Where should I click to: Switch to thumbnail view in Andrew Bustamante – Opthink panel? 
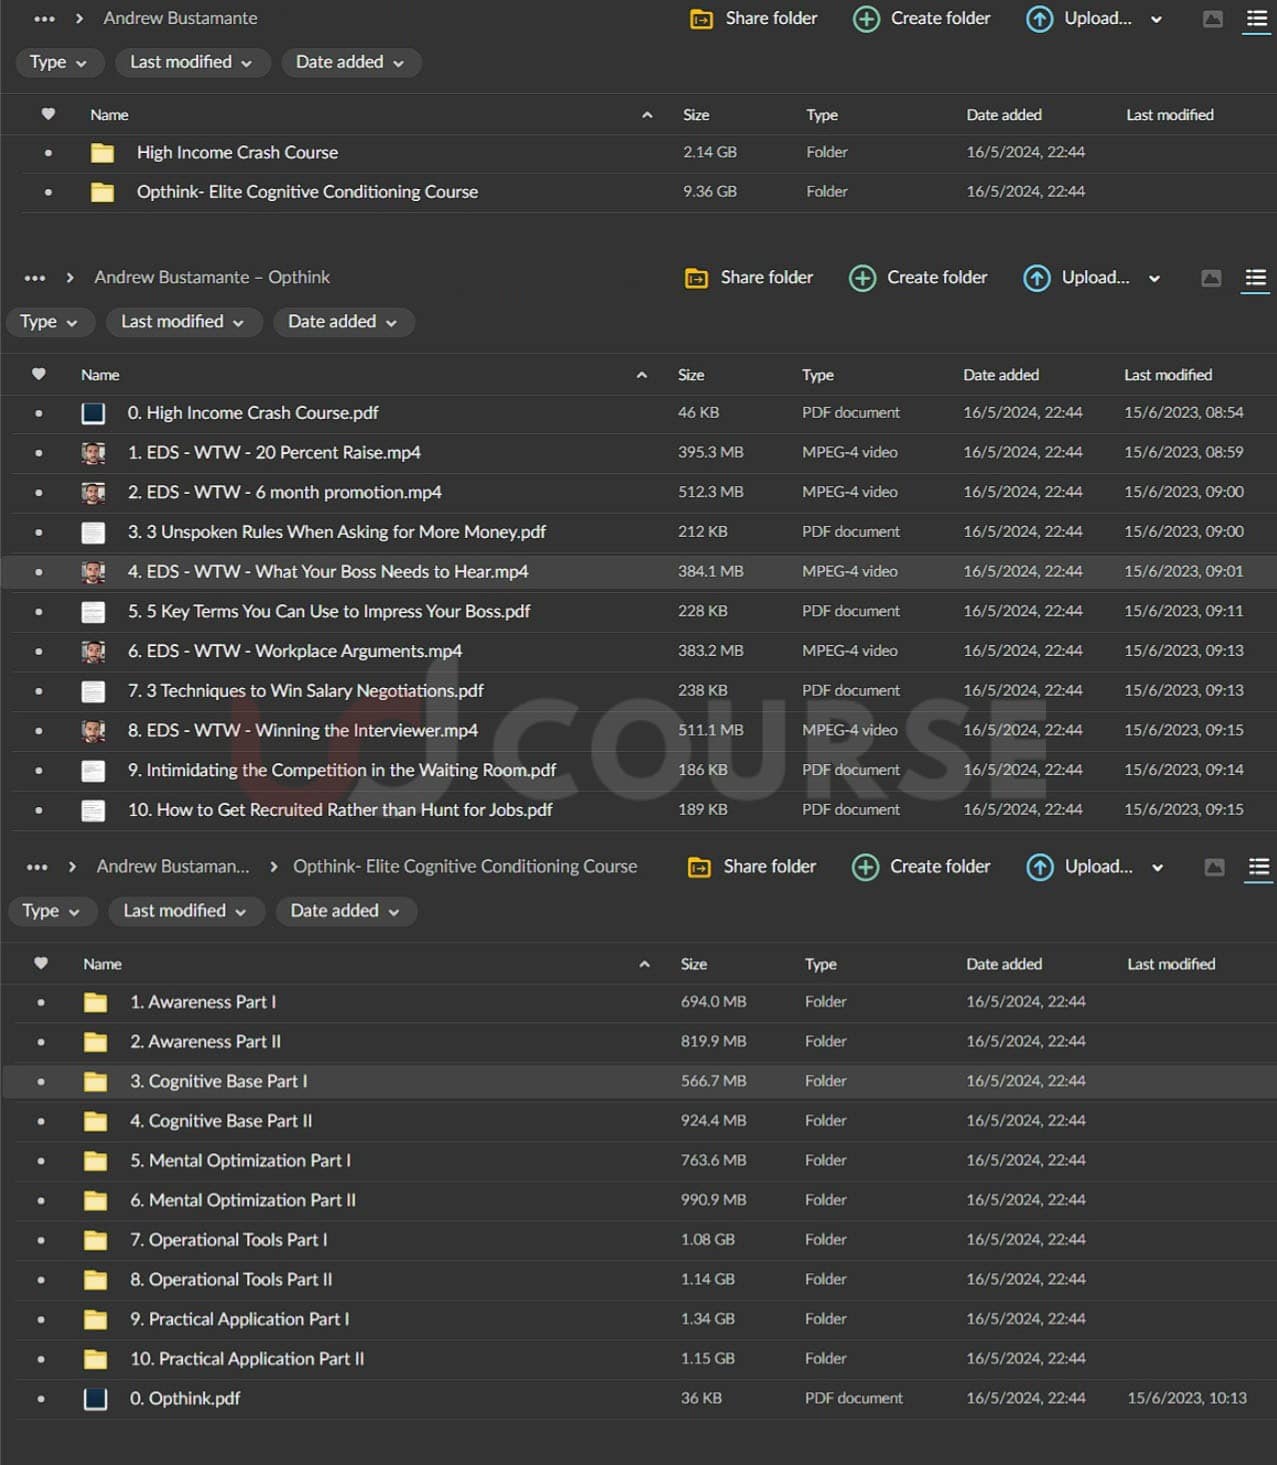pyautogui.click(x=1211, y=278)
